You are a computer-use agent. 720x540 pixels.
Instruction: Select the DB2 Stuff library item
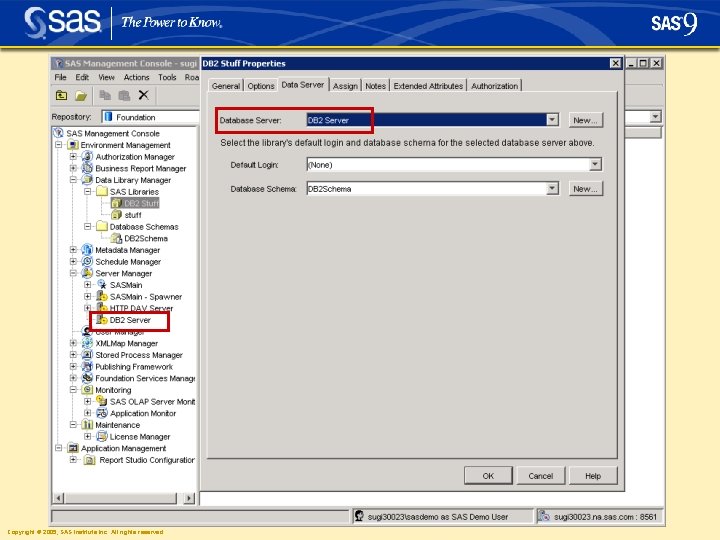coord(141,203)
